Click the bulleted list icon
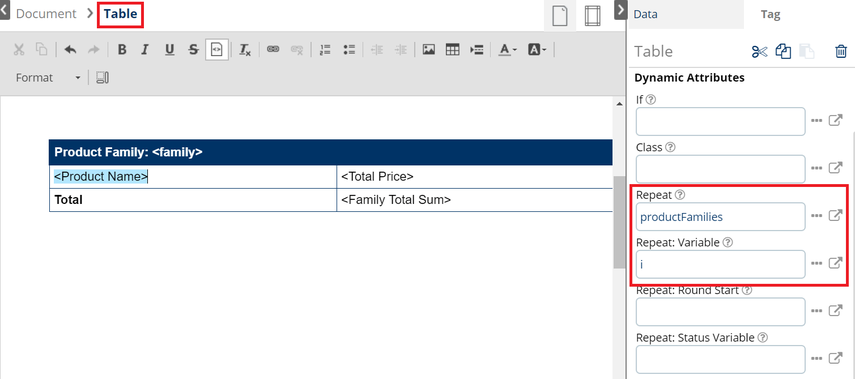855x379 pixels. (x=350, y=50)
